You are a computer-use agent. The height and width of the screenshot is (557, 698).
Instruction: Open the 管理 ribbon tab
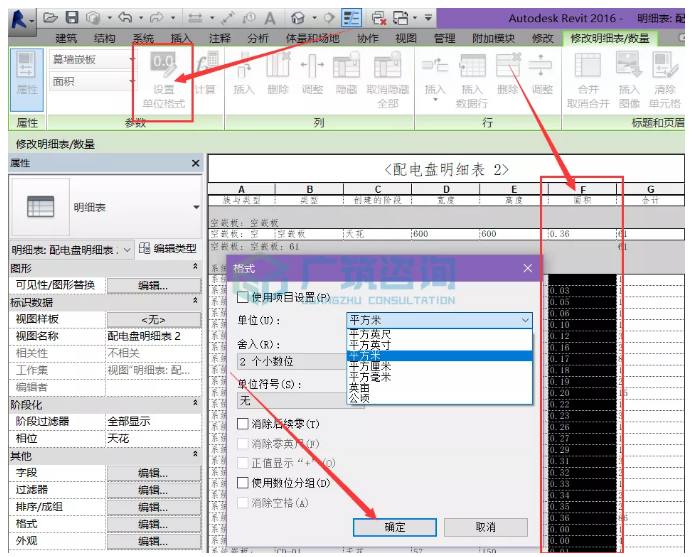[x=444, y=39]
